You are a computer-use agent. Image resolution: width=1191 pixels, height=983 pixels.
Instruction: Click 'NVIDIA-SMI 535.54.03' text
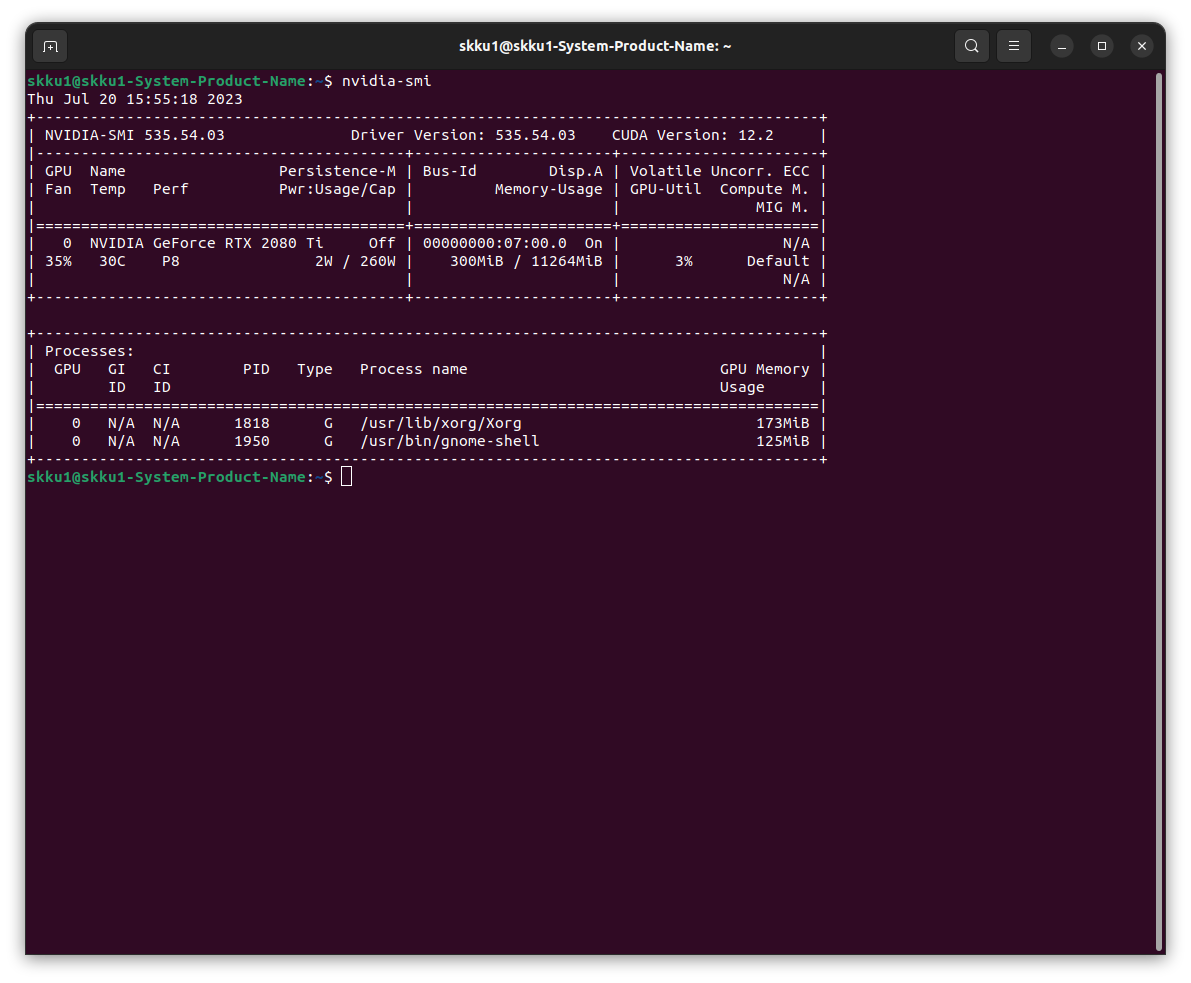pos(134,135)
